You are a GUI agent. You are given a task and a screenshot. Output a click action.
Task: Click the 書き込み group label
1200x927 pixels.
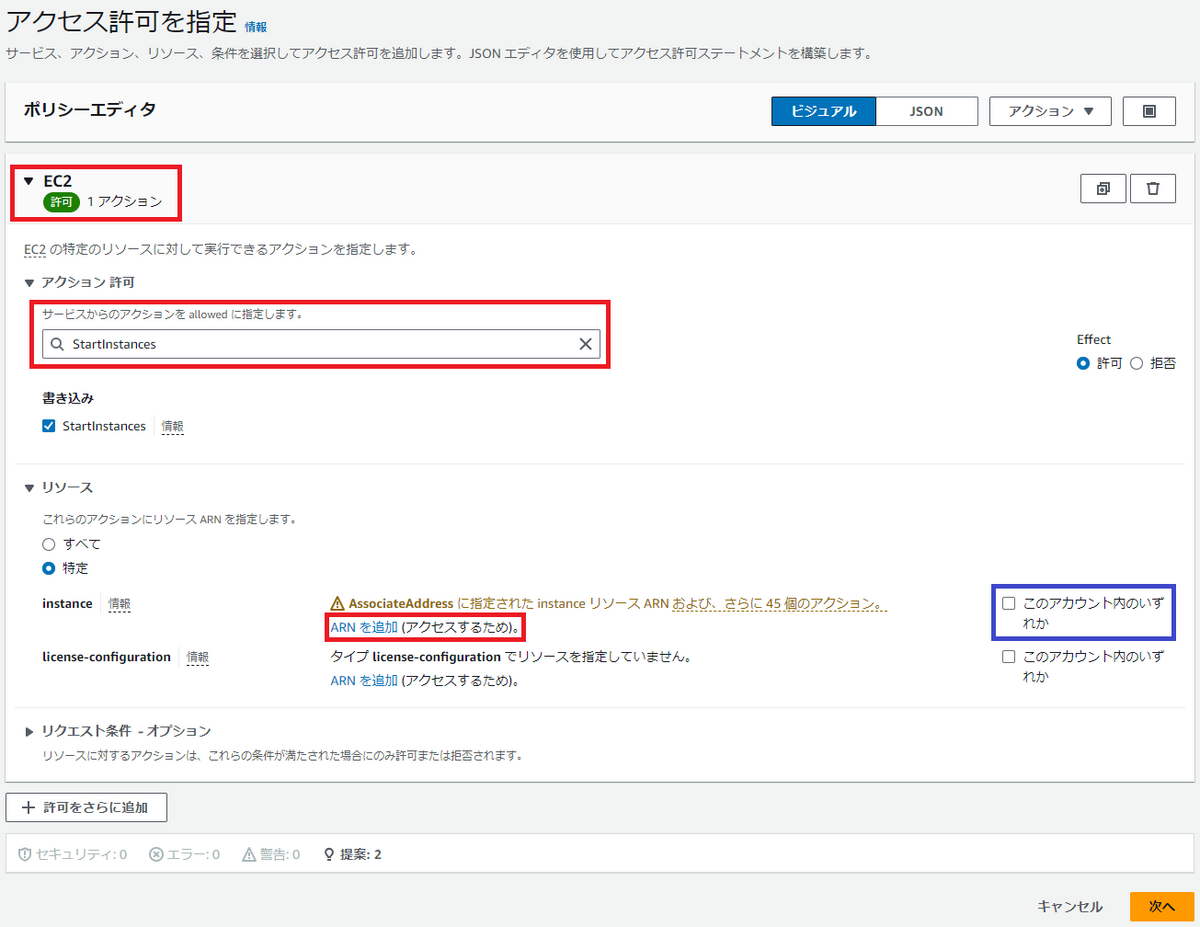[68, 398]
